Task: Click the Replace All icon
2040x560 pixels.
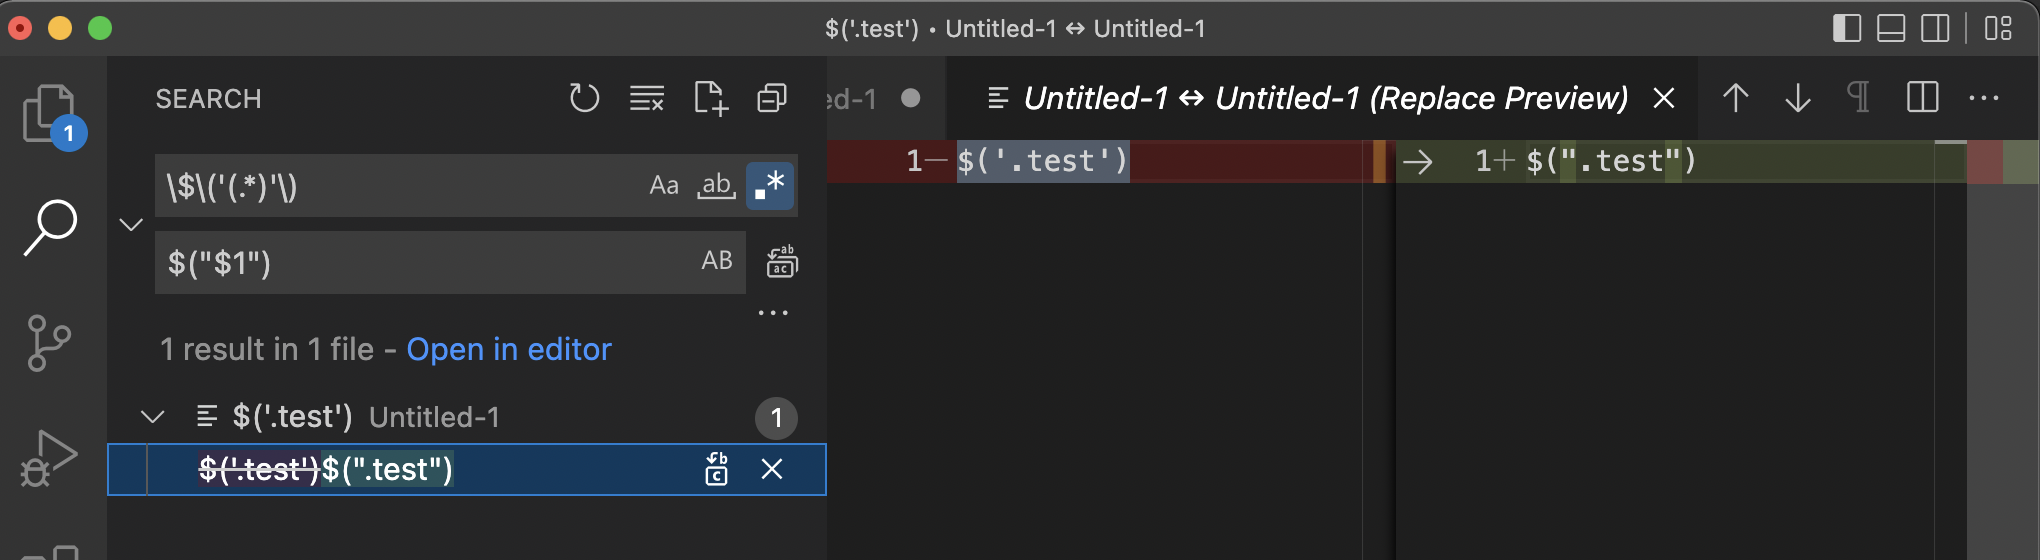Action: click(781, 262)
